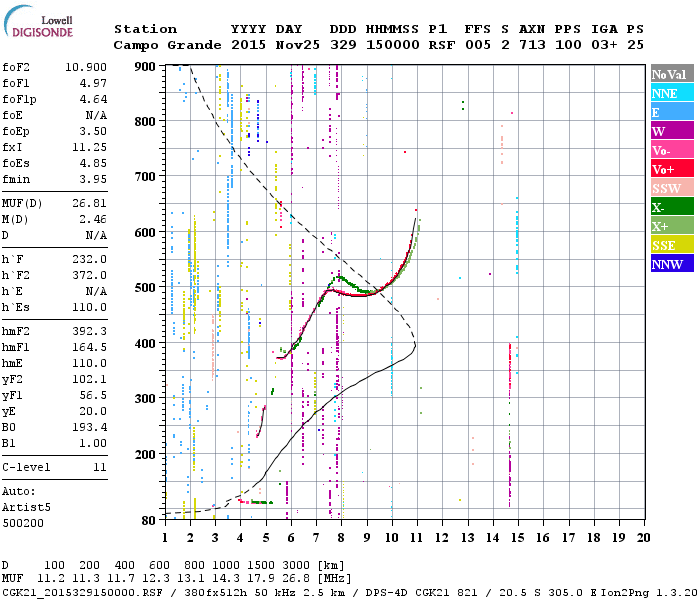This screenshot has height=600, width=700.
Task: Click the D 3000 km table entry
Action: [x=296, y=566]
